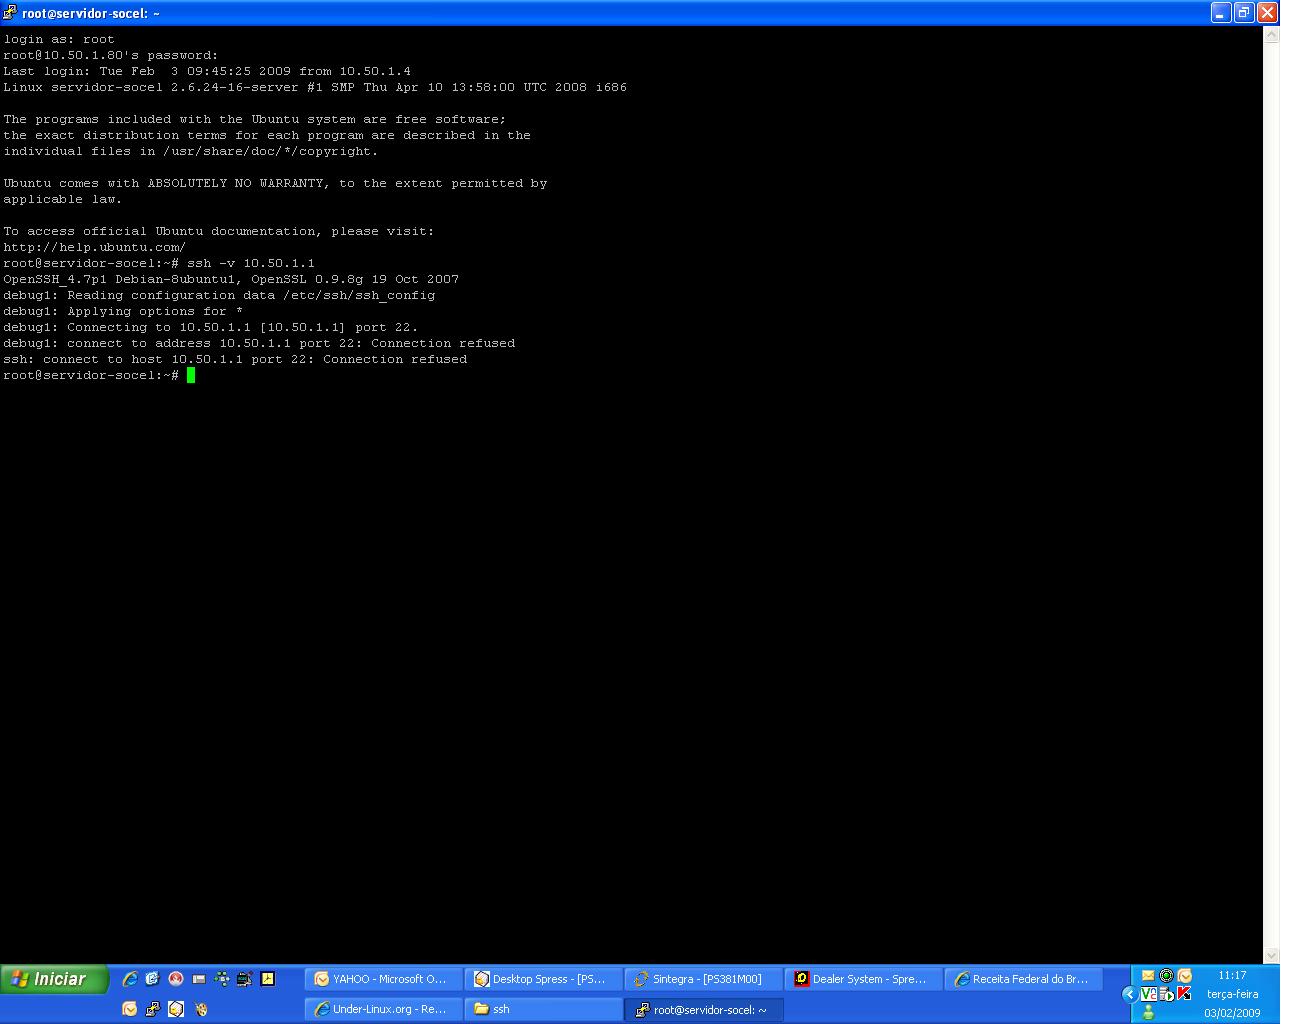Minimize the PuTTY terminal window

tap(1221, 13)
